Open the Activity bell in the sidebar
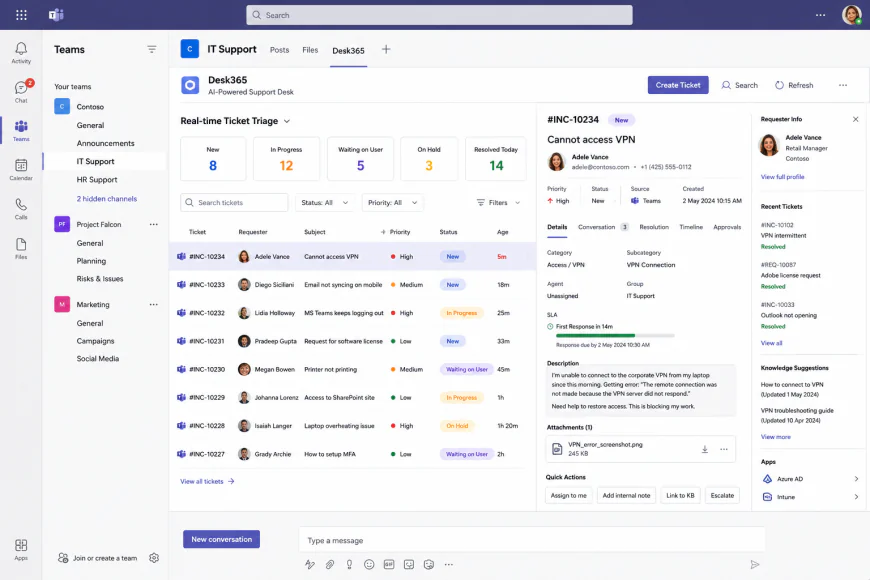The image size is (870, 580). point(21,53)
